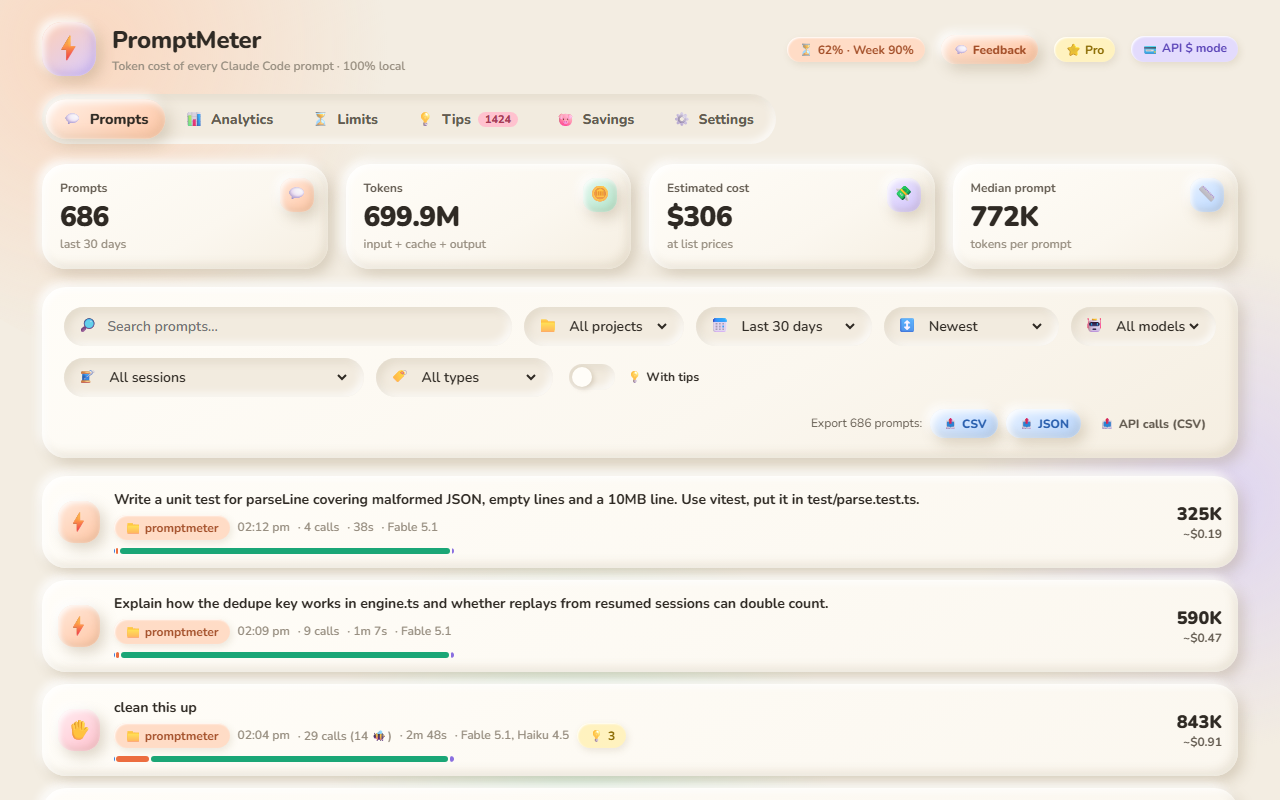Click promptmeter project tag on dedupe key prompt
This screenshot has height=800, width=1280.
pyautogui.click(x=173, y=632)
